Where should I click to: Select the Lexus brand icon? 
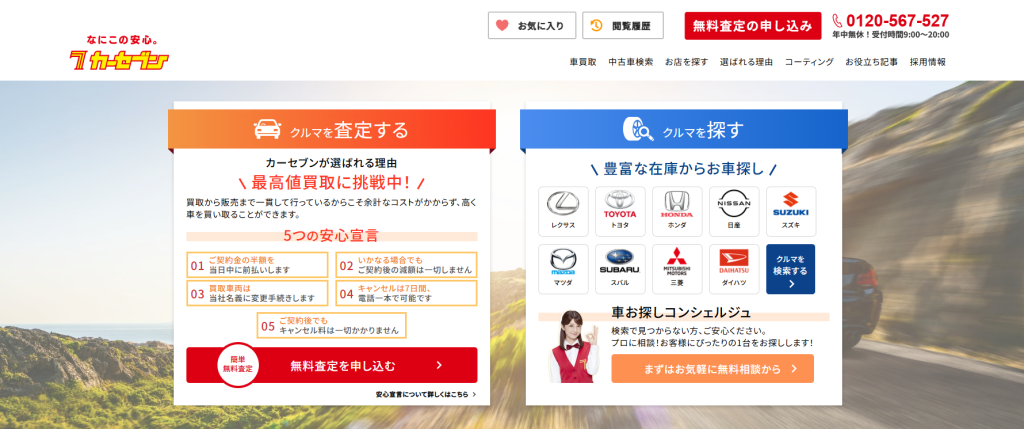563,211
